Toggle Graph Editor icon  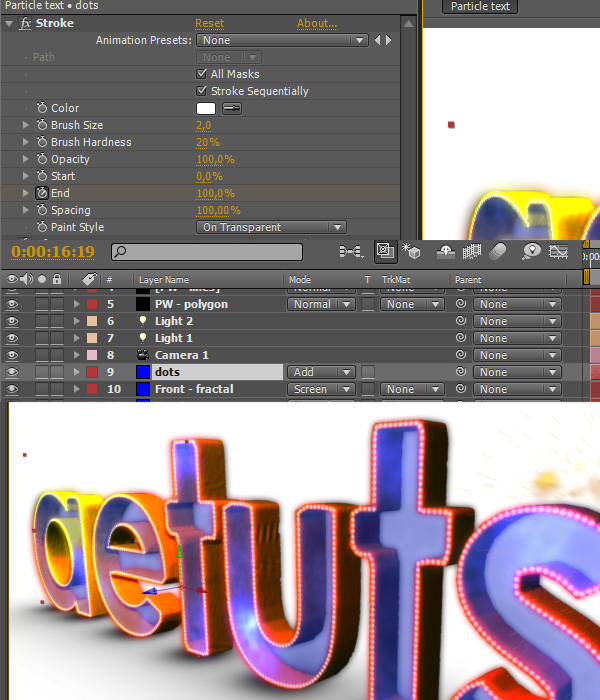pos(558,252)
